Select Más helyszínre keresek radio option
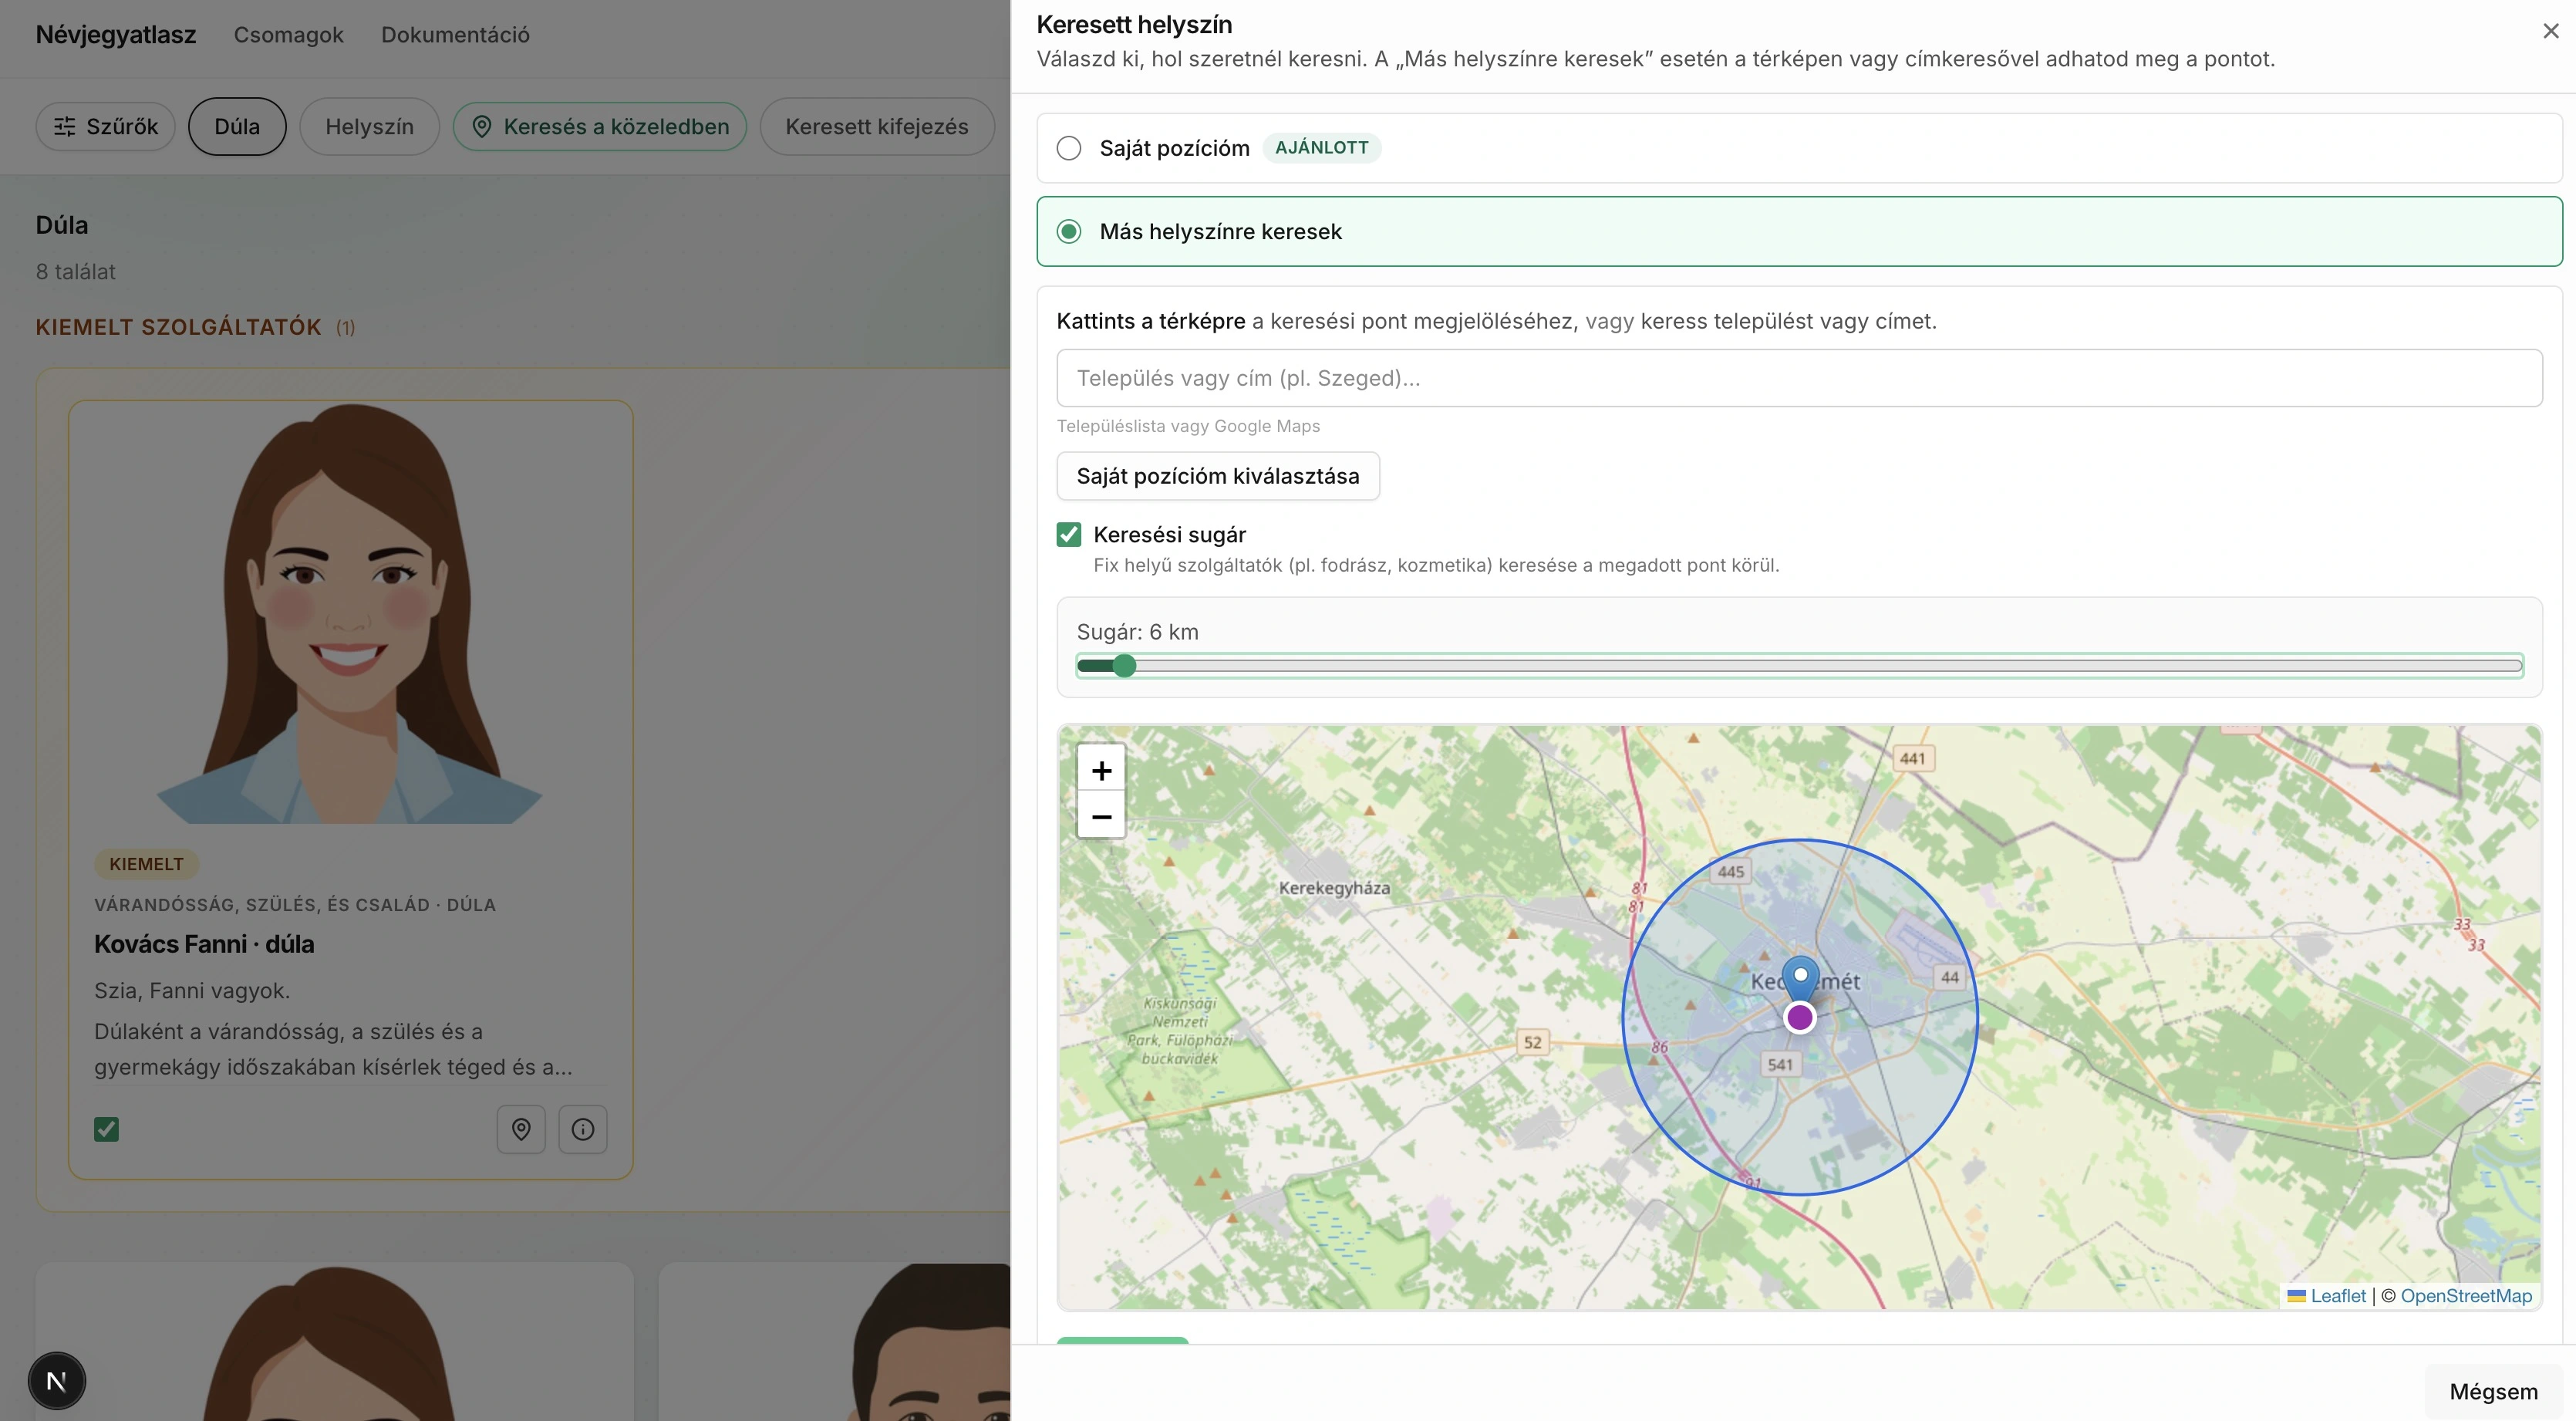 [x=1069, y=232]
